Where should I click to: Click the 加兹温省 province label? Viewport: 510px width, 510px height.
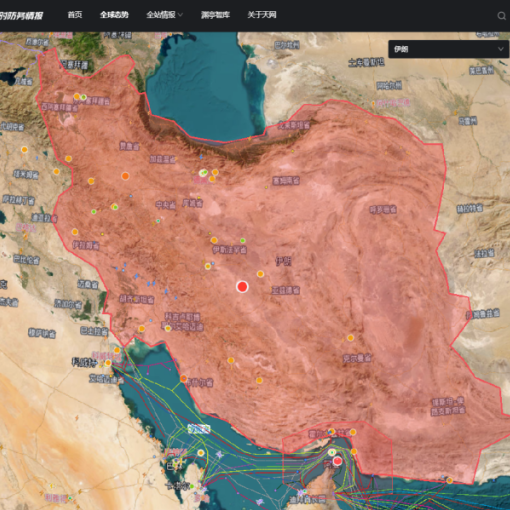(162, 159)
